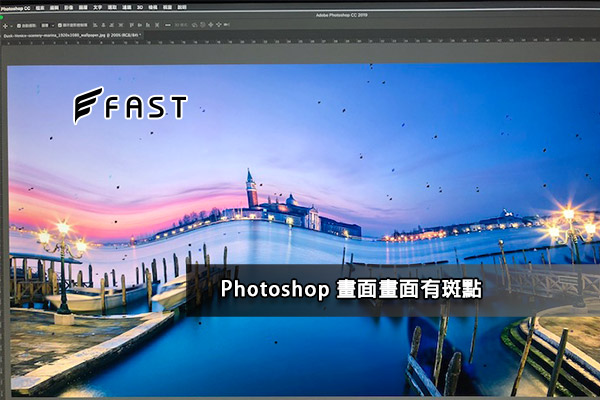Open the 編輯 (Edit) menu
Image resolution: width=600 pixels, height=400 pixels.
54,8
